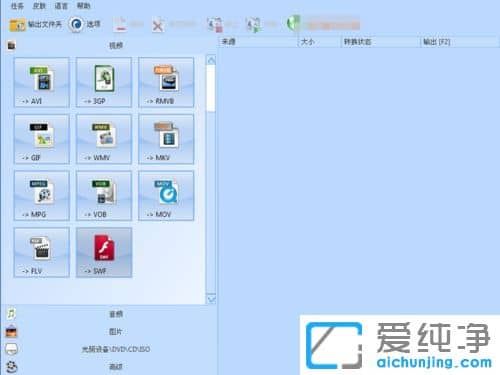Select the -> MKV conversion tile
500x375 pixels.
pyautogui.click(x=166, y=139)
